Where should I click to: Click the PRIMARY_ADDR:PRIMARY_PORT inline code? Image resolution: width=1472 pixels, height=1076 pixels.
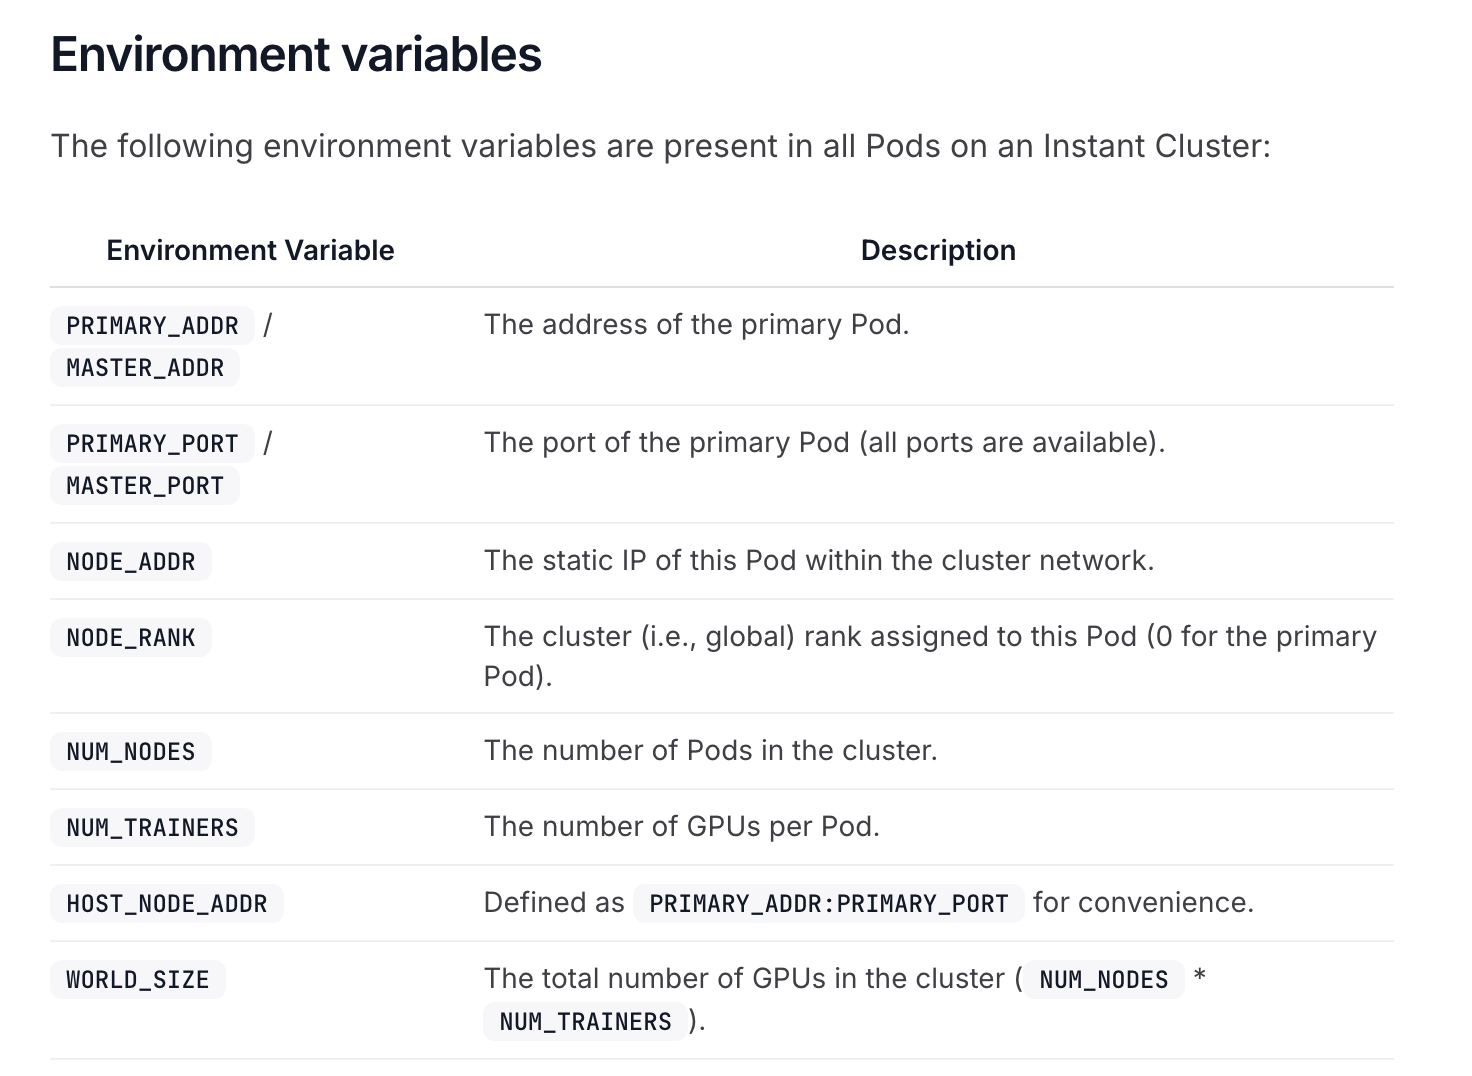pos(828,904)
